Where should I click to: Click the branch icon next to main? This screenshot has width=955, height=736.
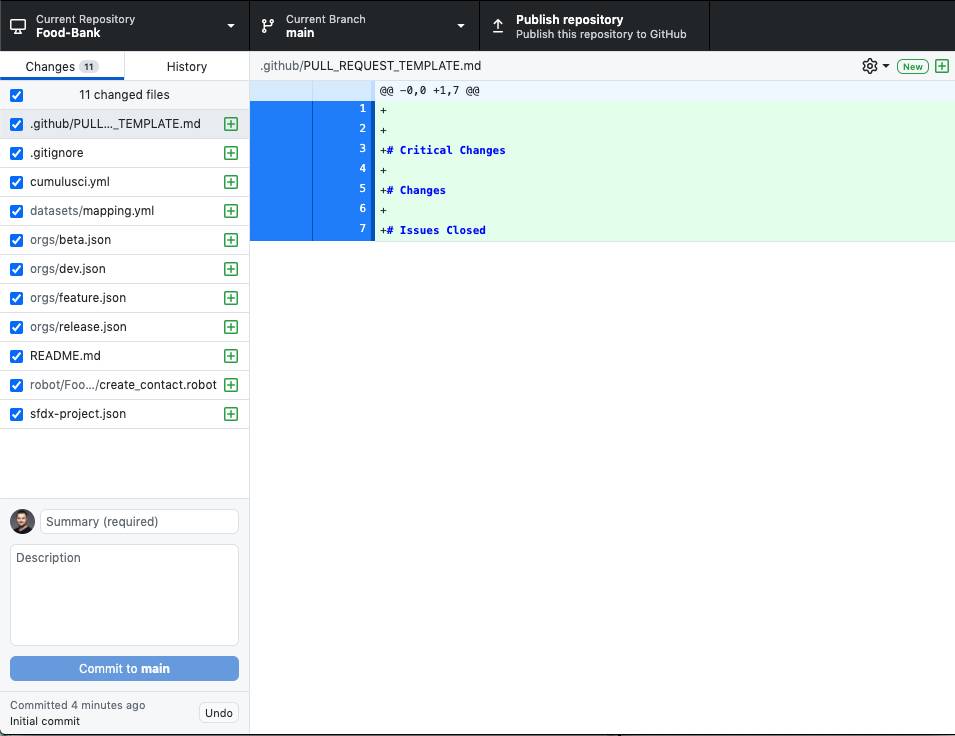266,25
